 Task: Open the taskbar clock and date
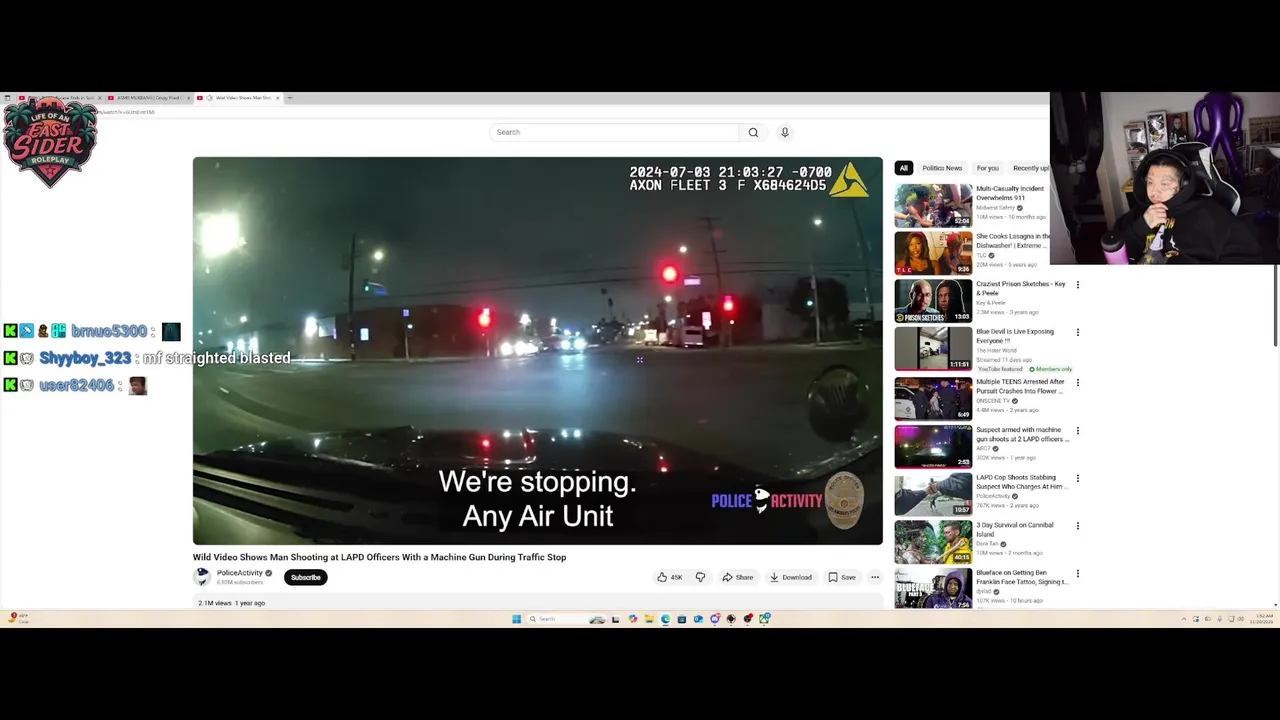pyautogui.click(x=1261, y=619)
